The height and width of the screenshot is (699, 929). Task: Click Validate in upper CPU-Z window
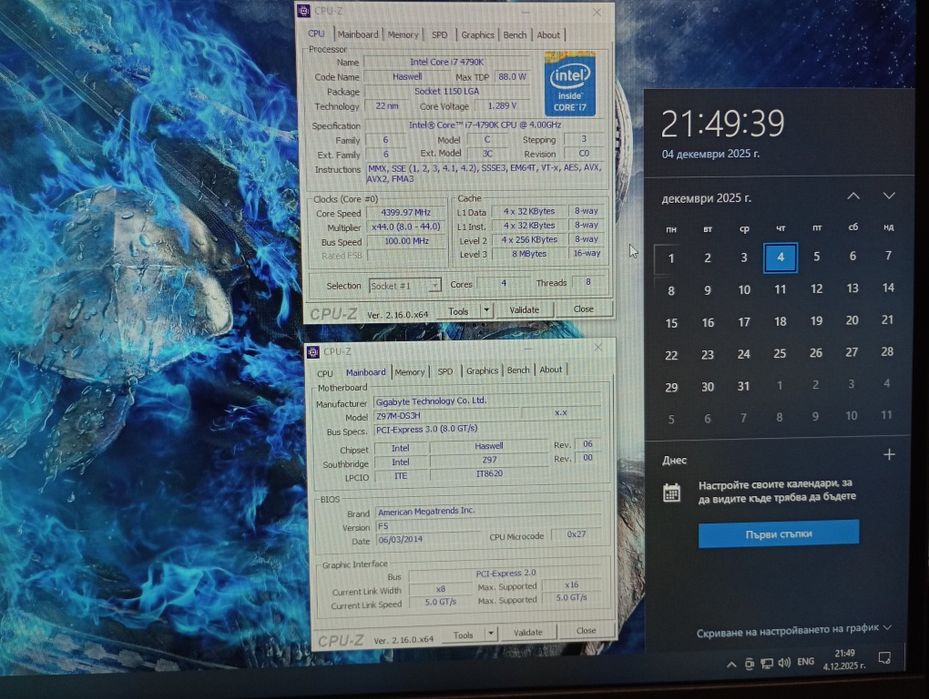pyautogui.click(x=524, y=309)
